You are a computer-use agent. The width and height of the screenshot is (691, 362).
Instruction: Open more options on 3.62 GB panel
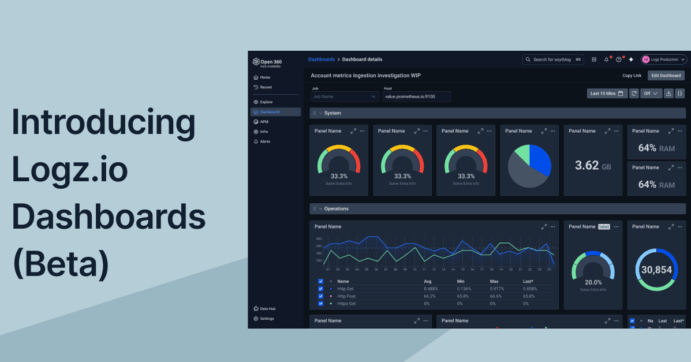click(x=616, y=131)
